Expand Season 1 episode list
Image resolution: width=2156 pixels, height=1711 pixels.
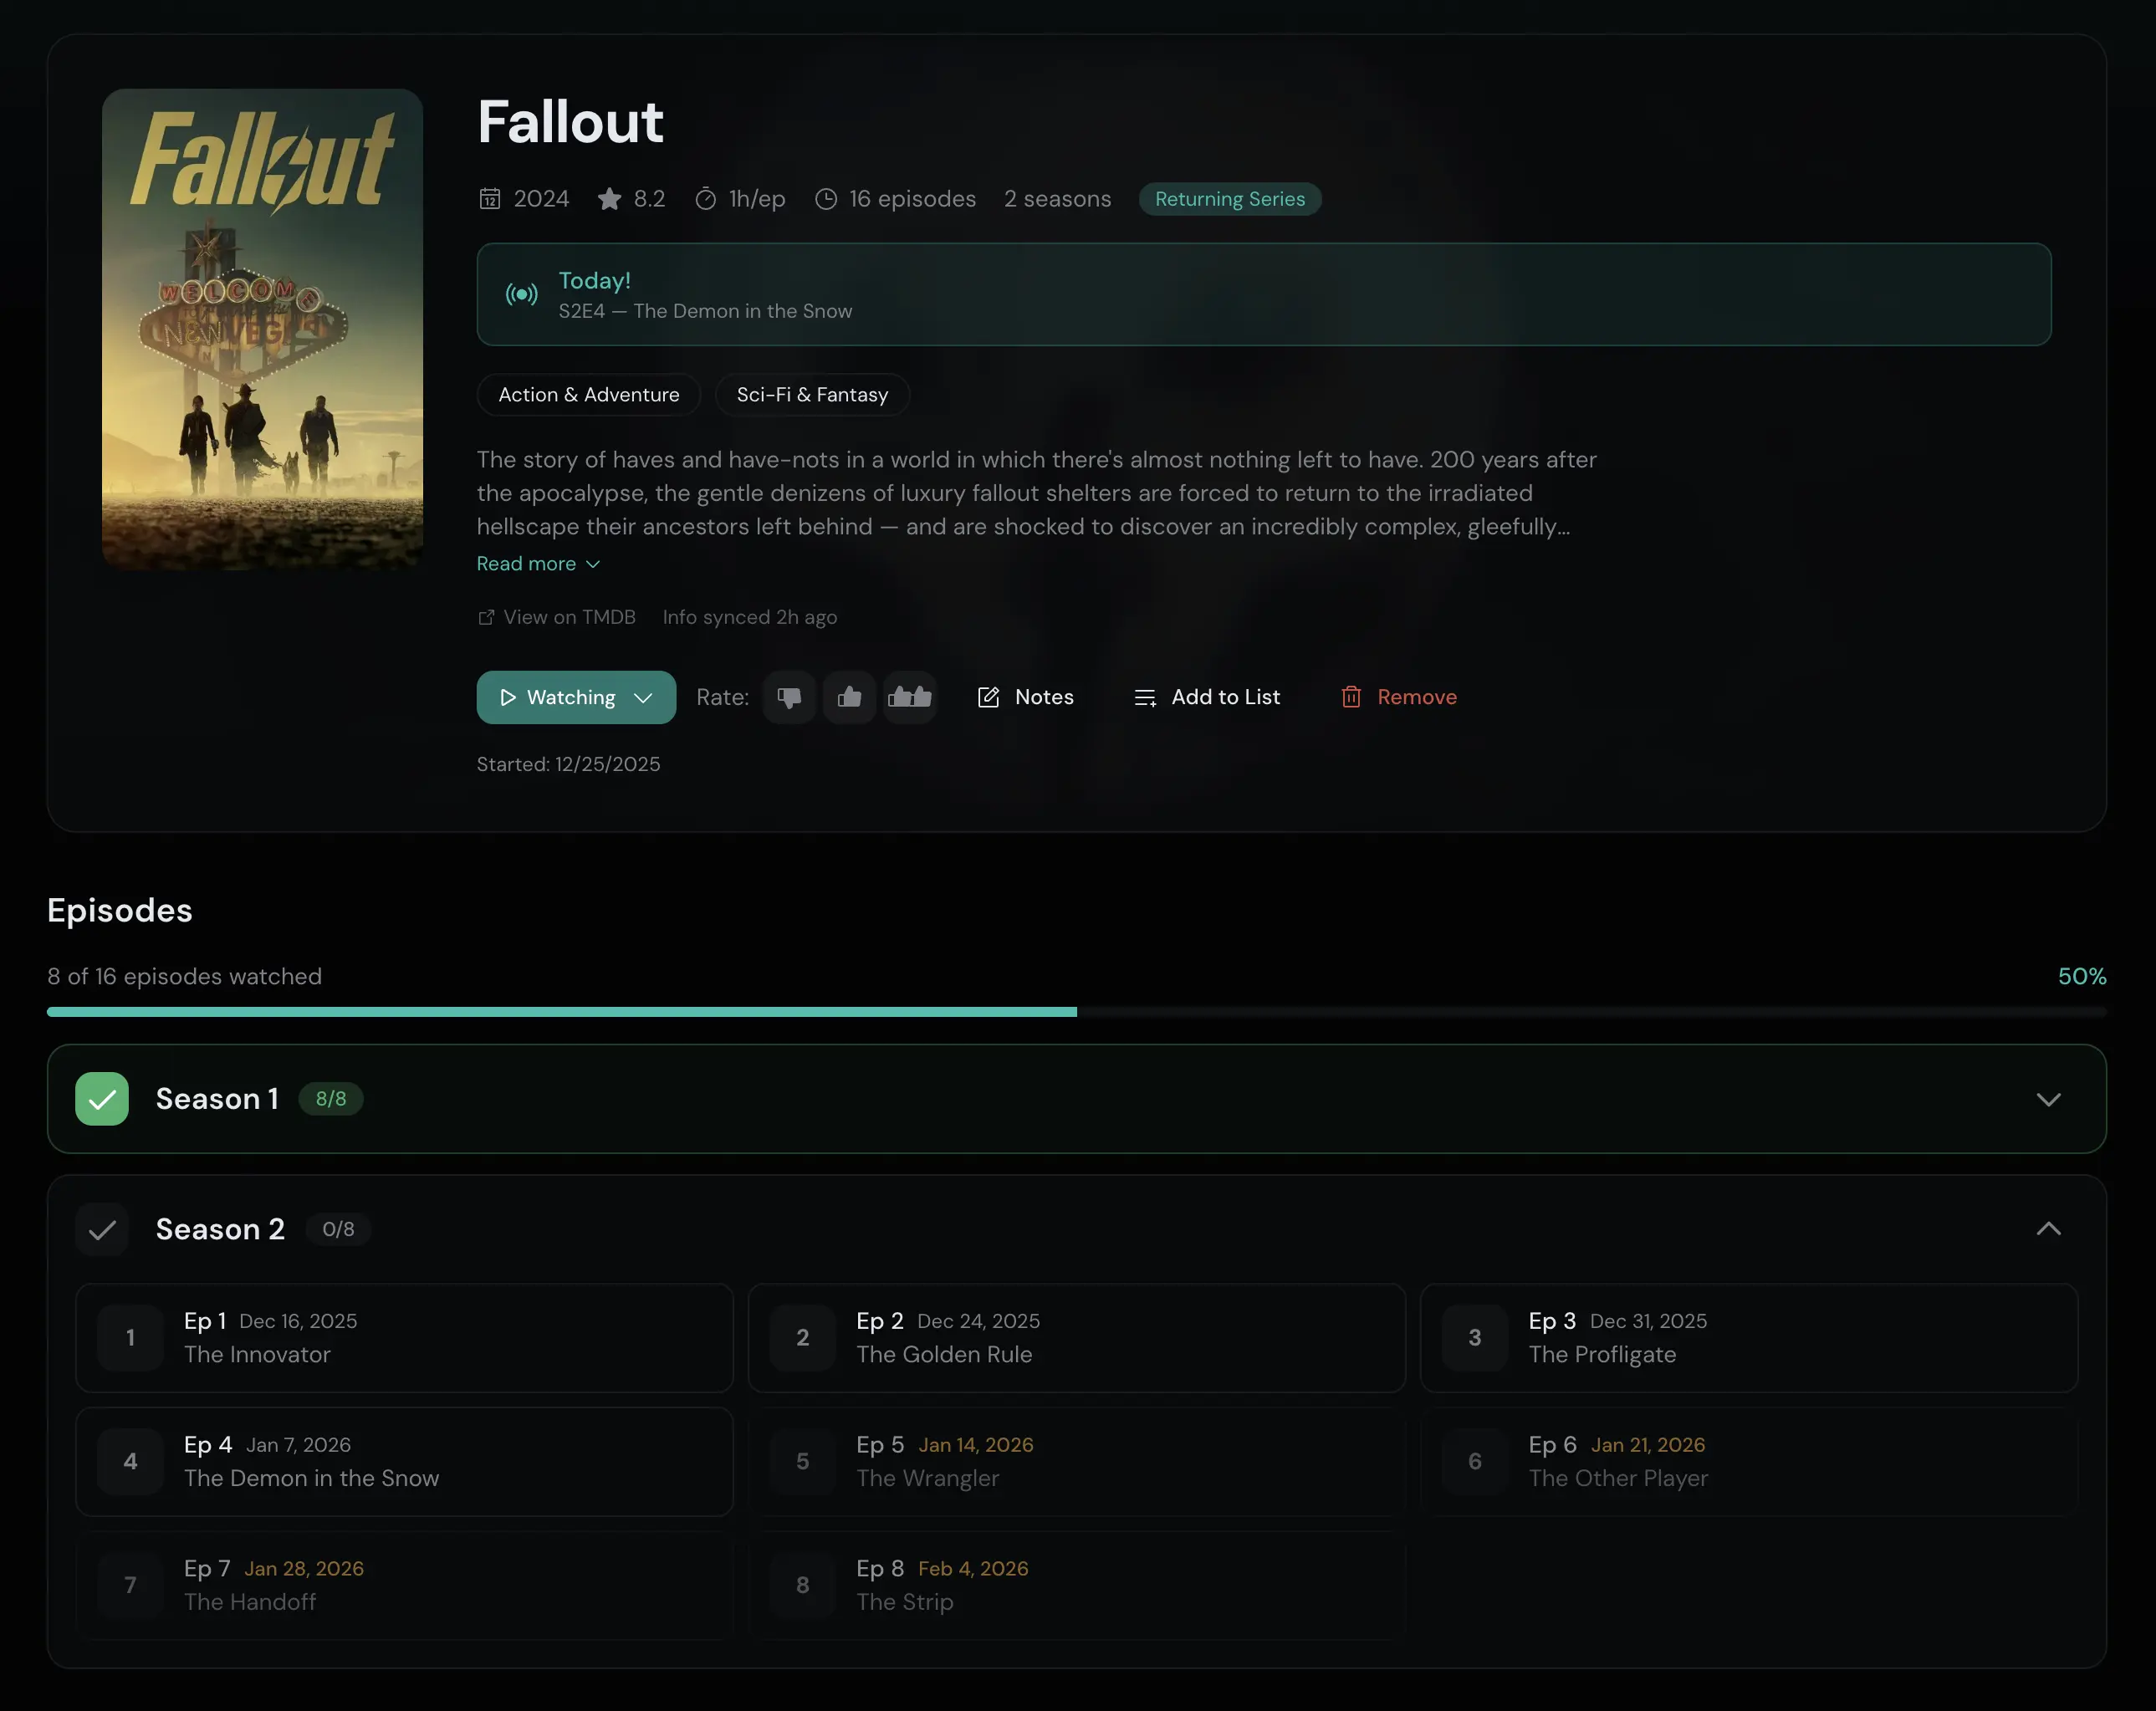coord(2047,1099)
